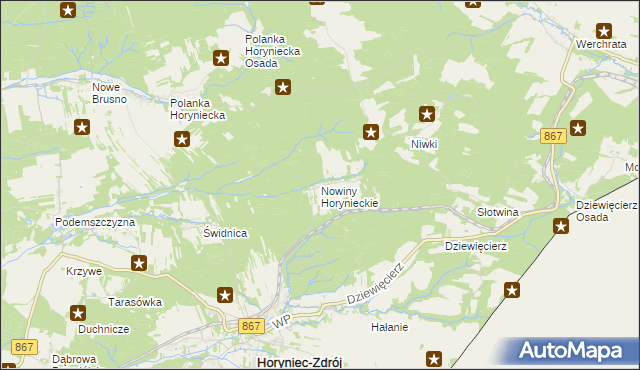Select the Krzywe label
640x370 pixels.
(x=84, y=271)
